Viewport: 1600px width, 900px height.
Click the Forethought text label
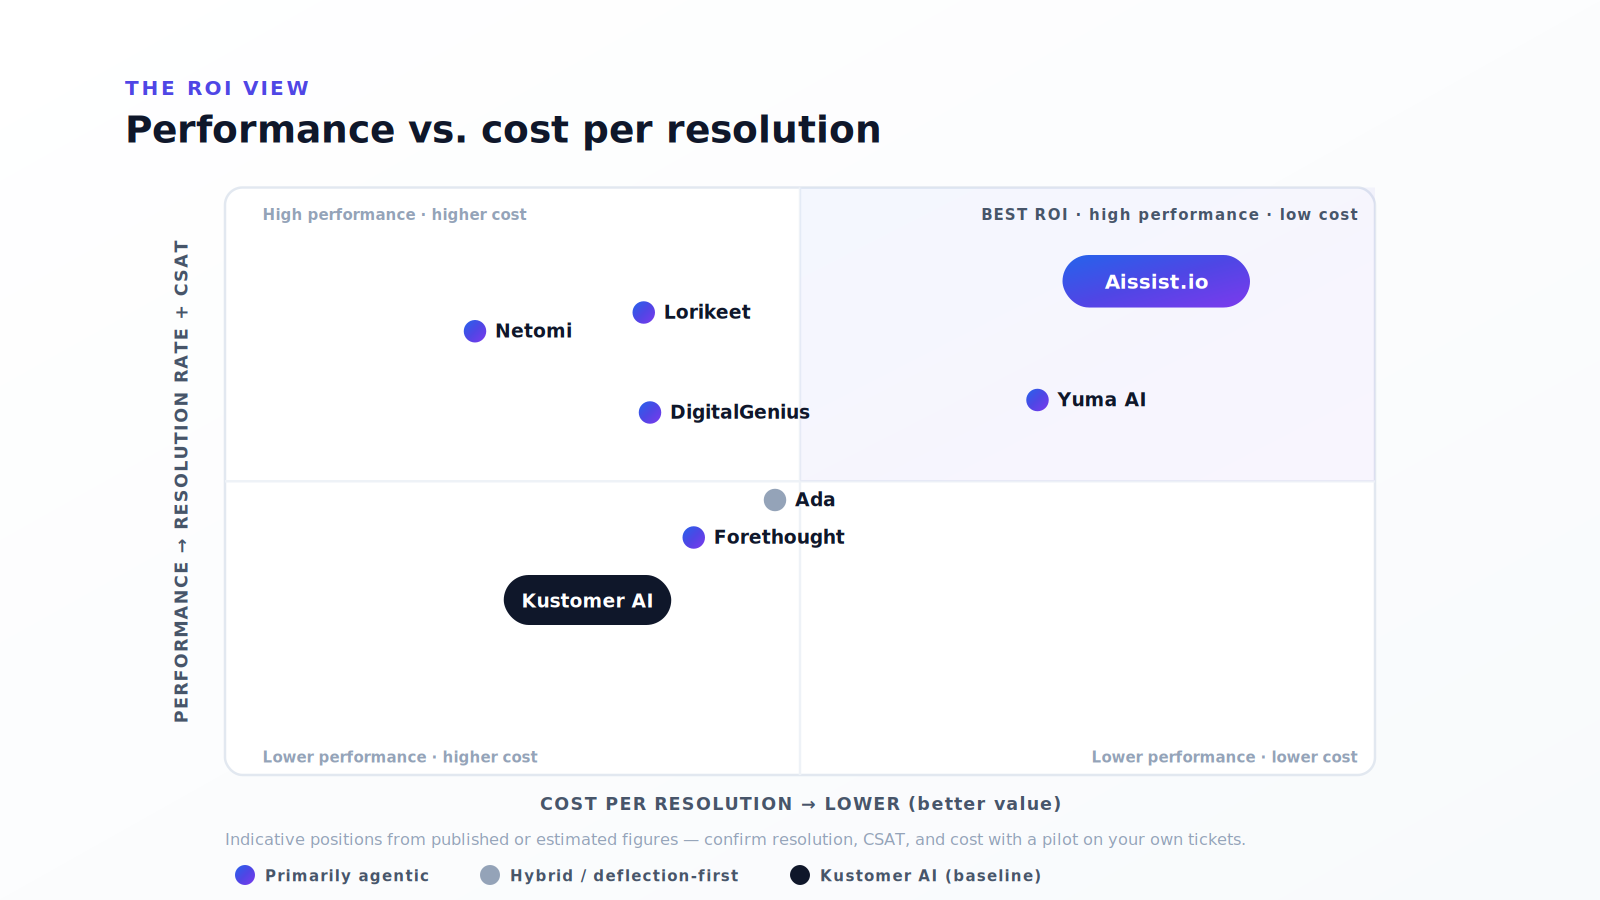pyautogui.click(x=779, y=537)
